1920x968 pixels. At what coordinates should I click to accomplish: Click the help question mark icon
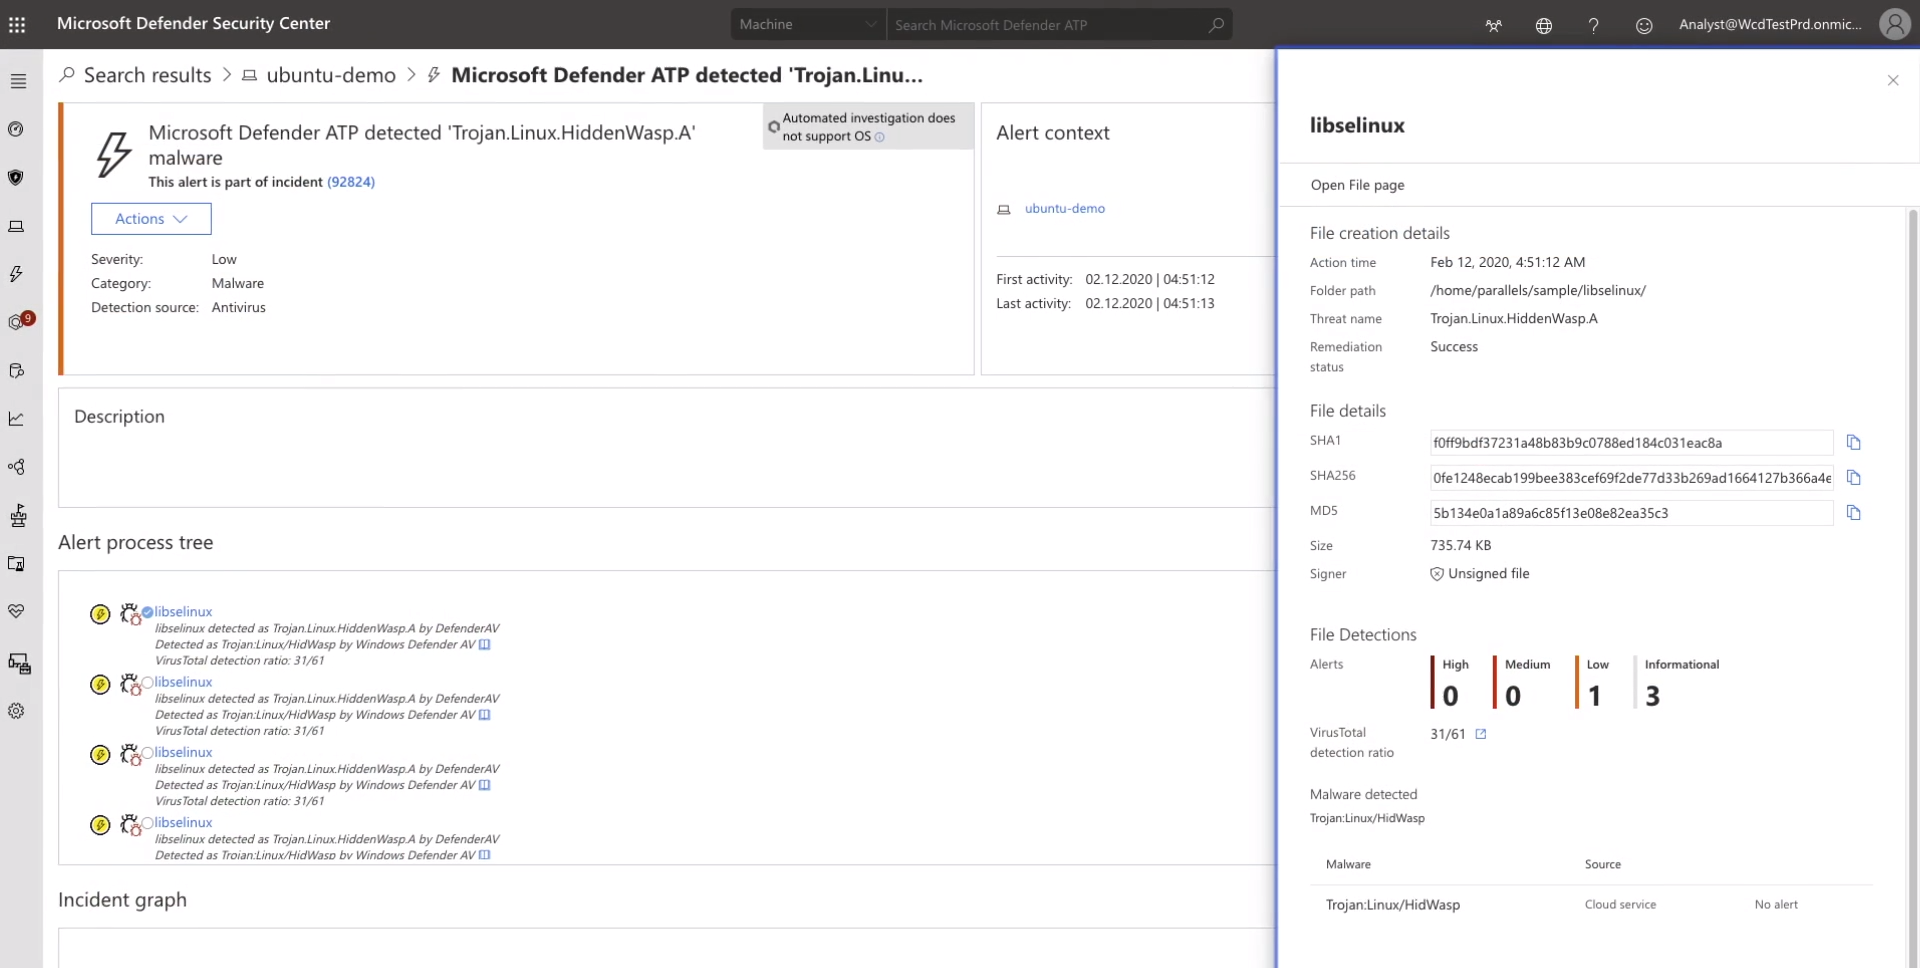click(x=1593, y=25)
